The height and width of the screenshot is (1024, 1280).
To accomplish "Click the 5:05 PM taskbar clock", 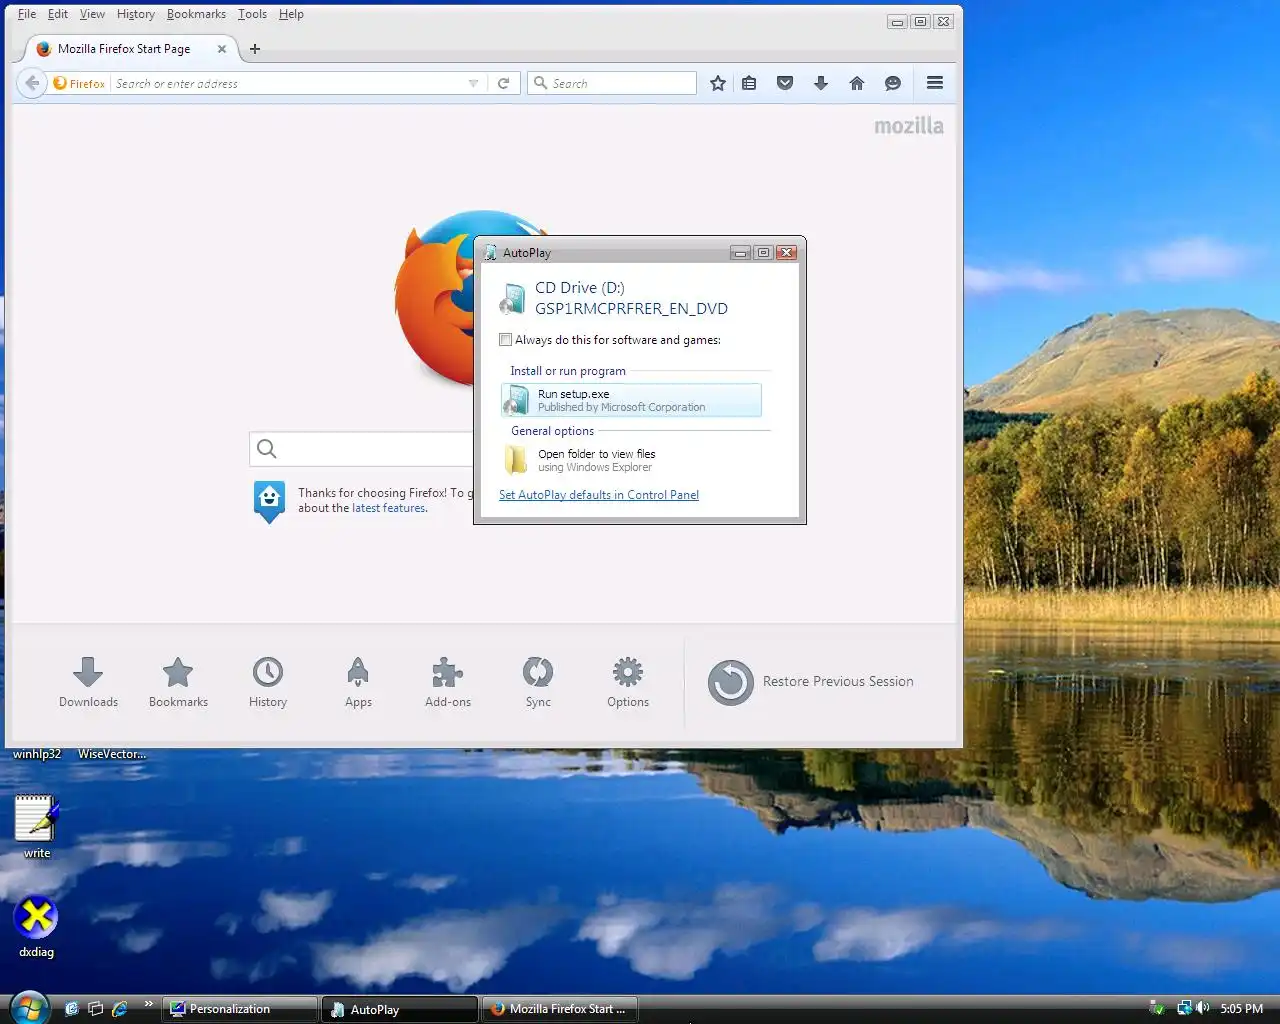I will pos(1242,1009).
